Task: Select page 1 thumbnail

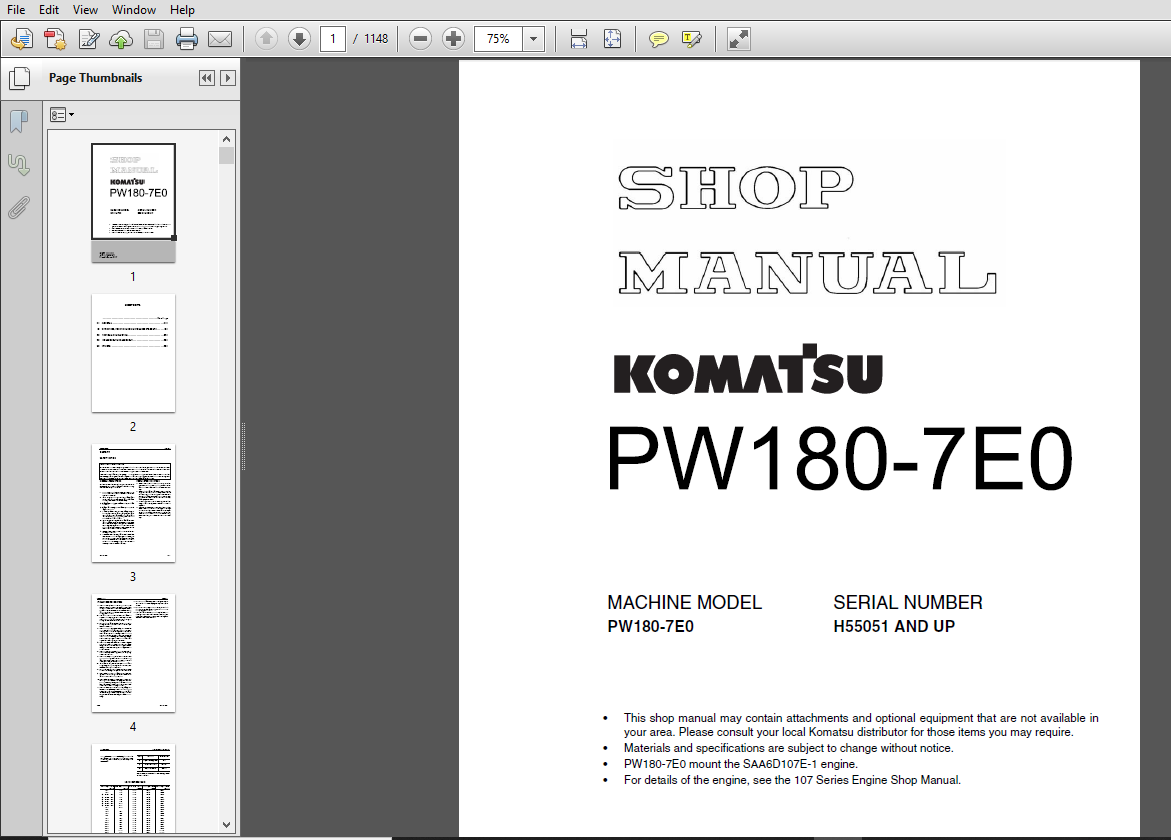Action: tap(134, 202)
